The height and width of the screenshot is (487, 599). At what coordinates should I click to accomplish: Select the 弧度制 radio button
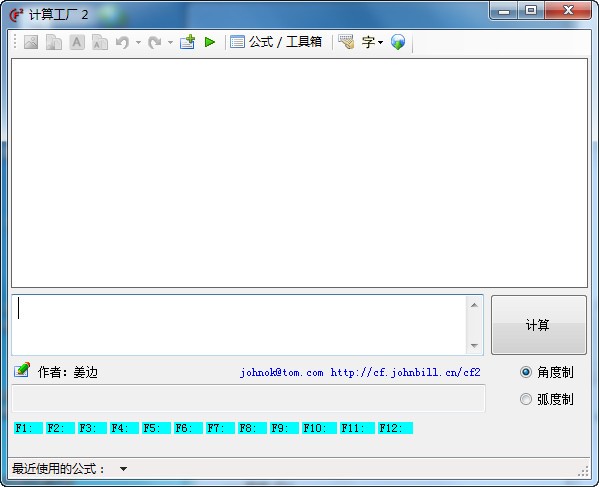tap(526, 399)
